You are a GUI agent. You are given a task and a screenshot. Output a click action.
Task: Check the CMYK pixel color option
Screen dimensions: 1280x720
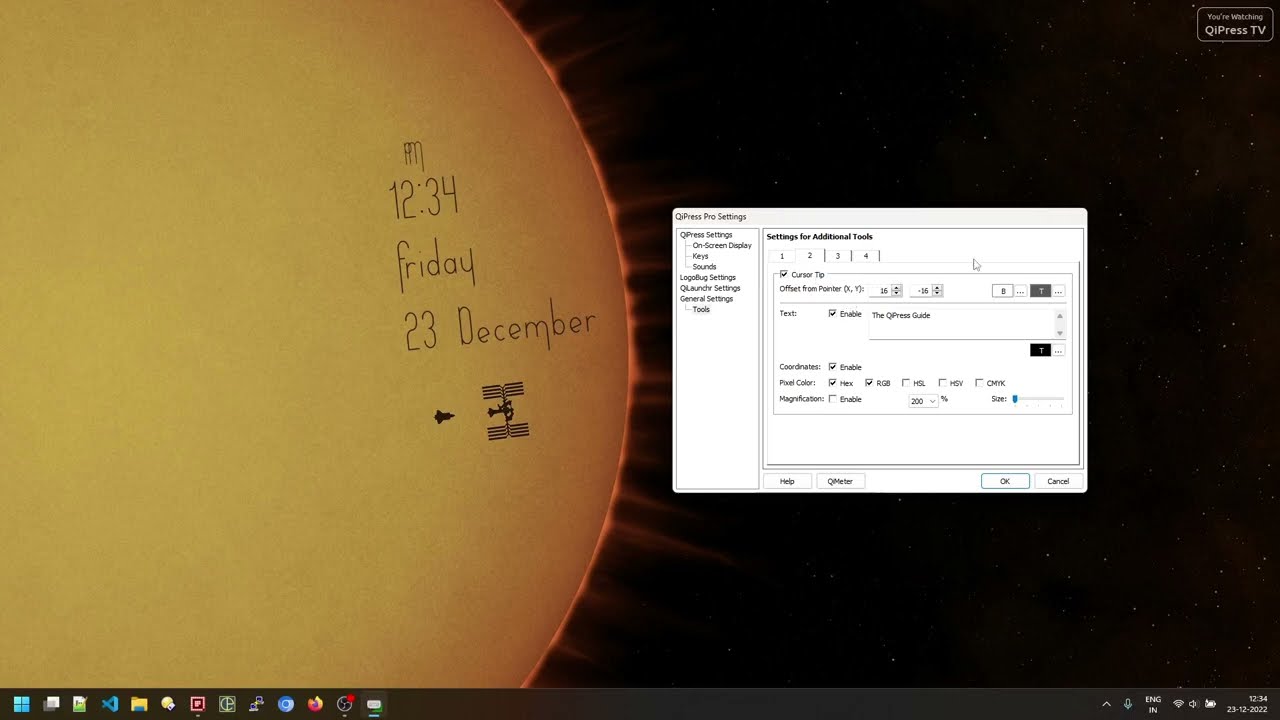click(x=979, y=383)
